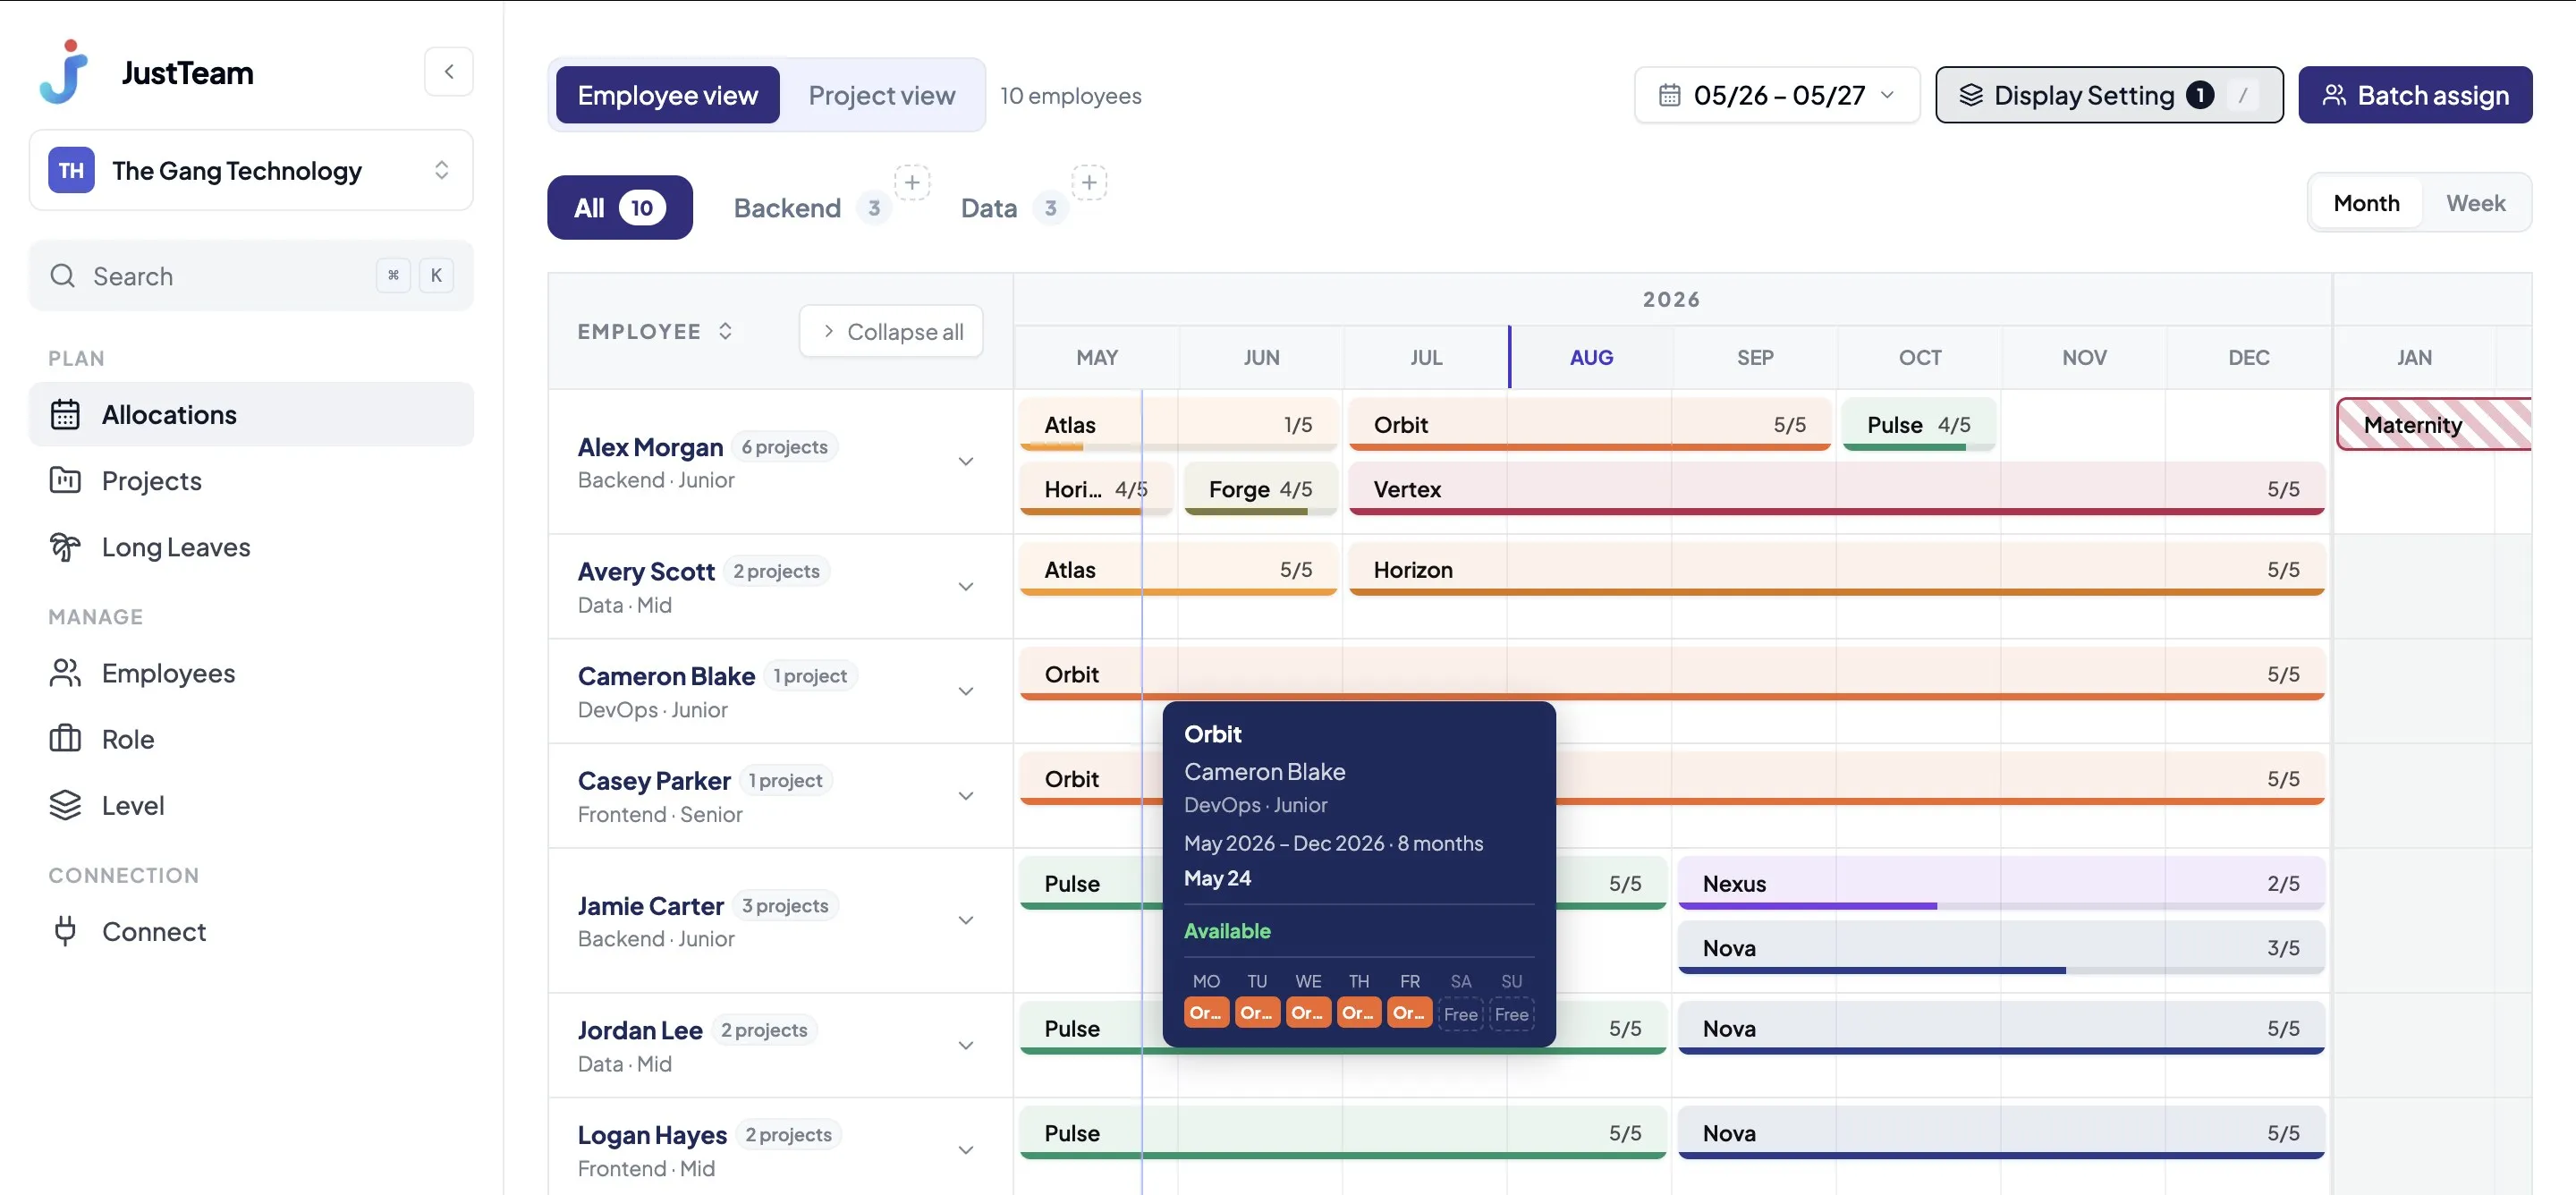Open The Gang Technology workspace switcher
The width and height of the screenshot is (2576, 1195).
point(251,170)
